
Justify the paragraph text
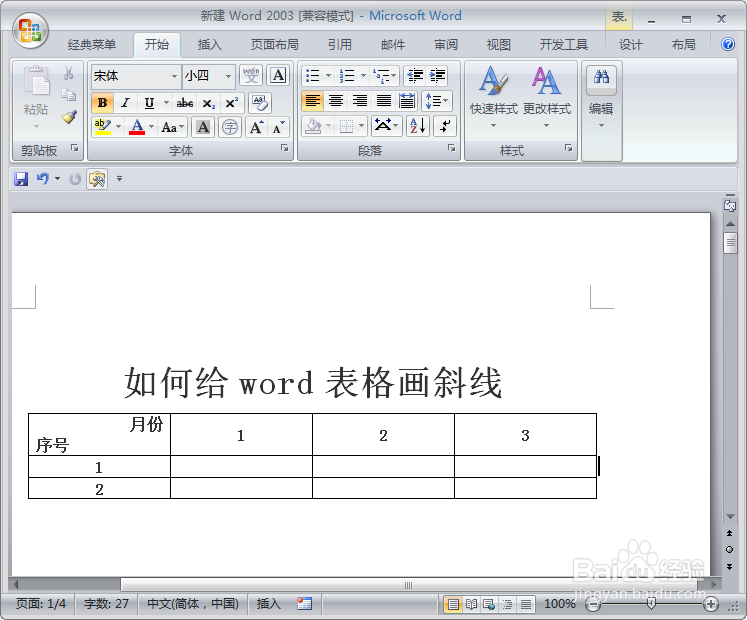(384, 101)
